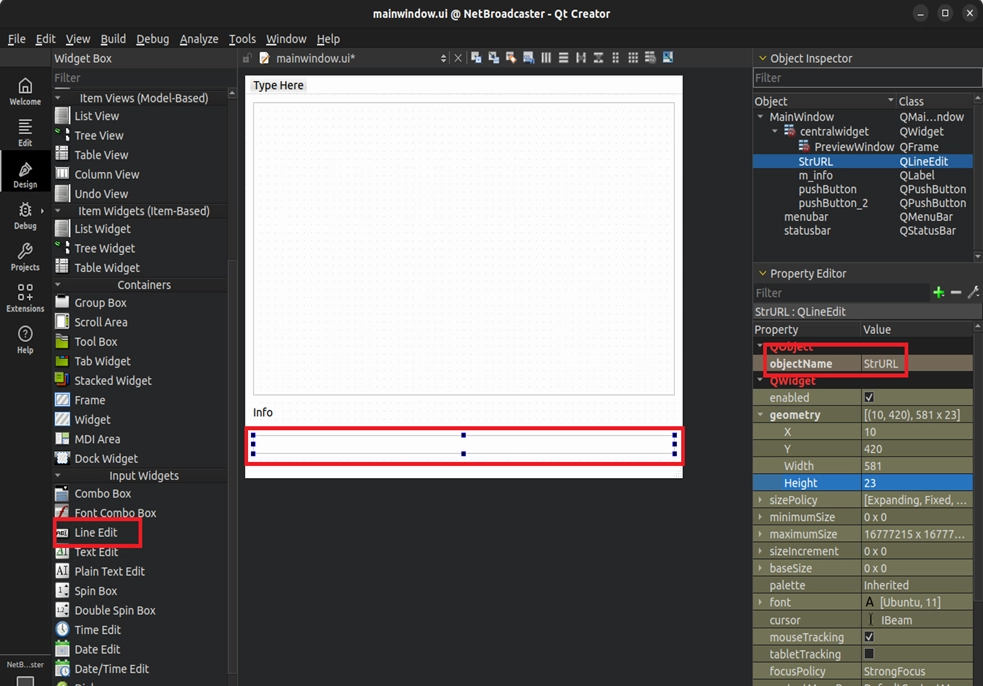Expand the minimumSize property
The width and height of the screenshot is (983, 686).
tap(760, 517)
